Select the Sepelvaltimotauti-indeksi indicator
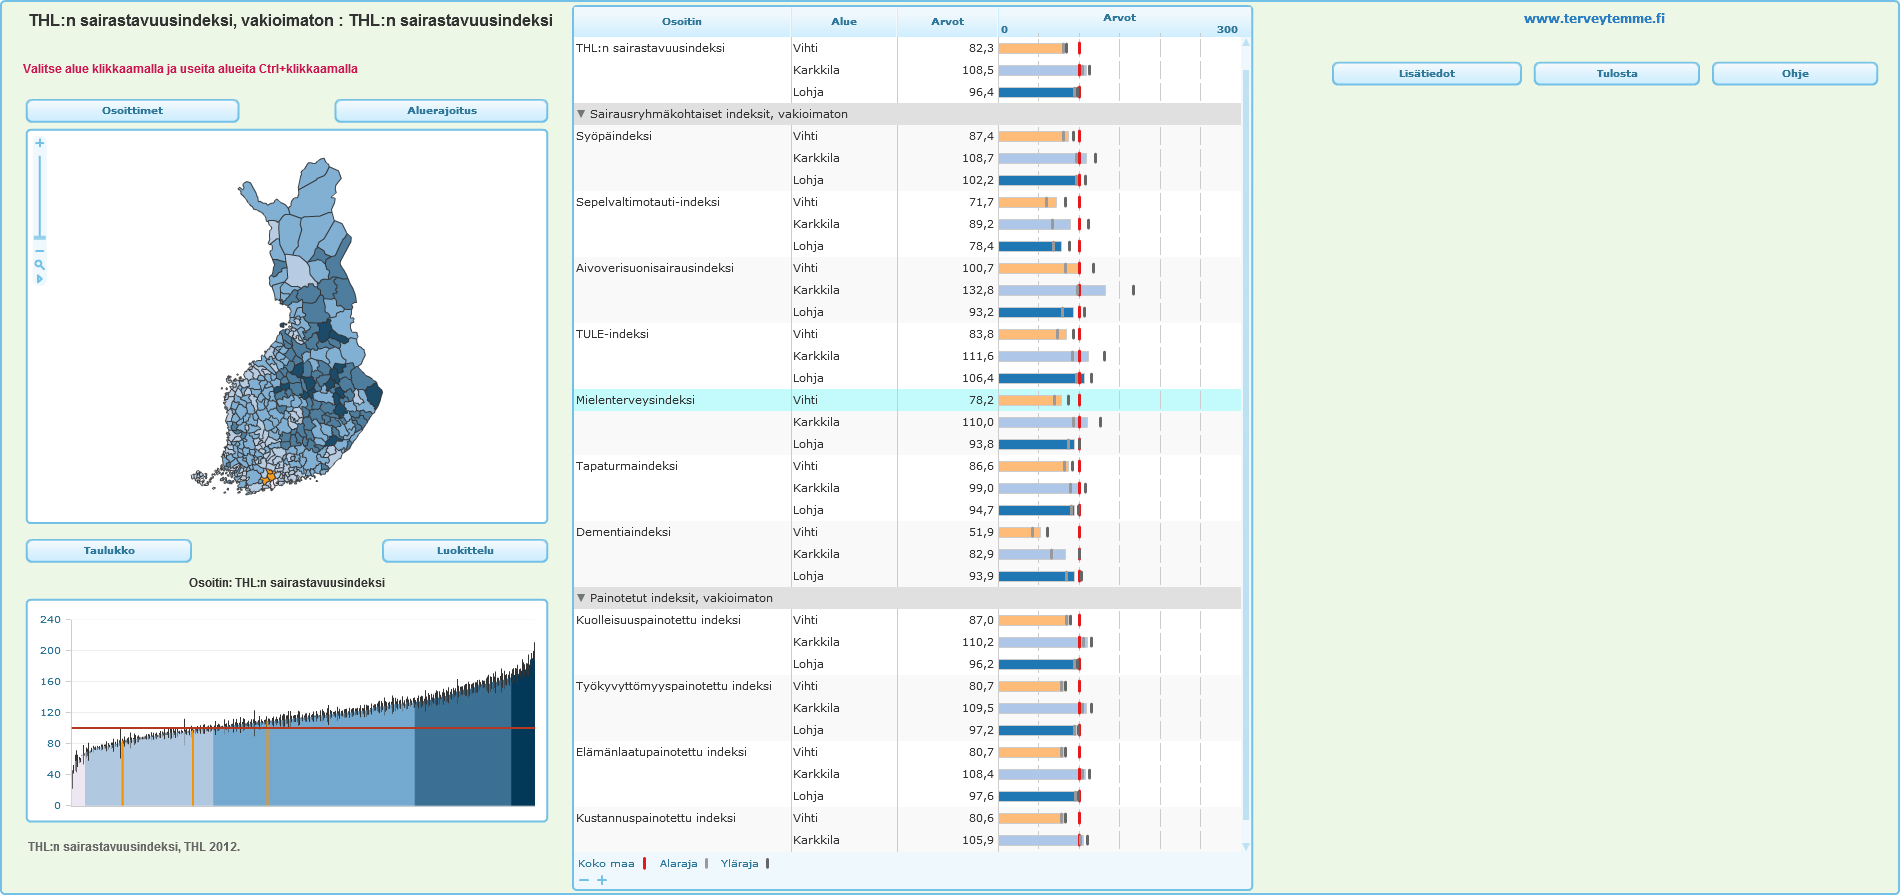The width and height of the screenshot is (1900, 895). [x=648, y=202]
